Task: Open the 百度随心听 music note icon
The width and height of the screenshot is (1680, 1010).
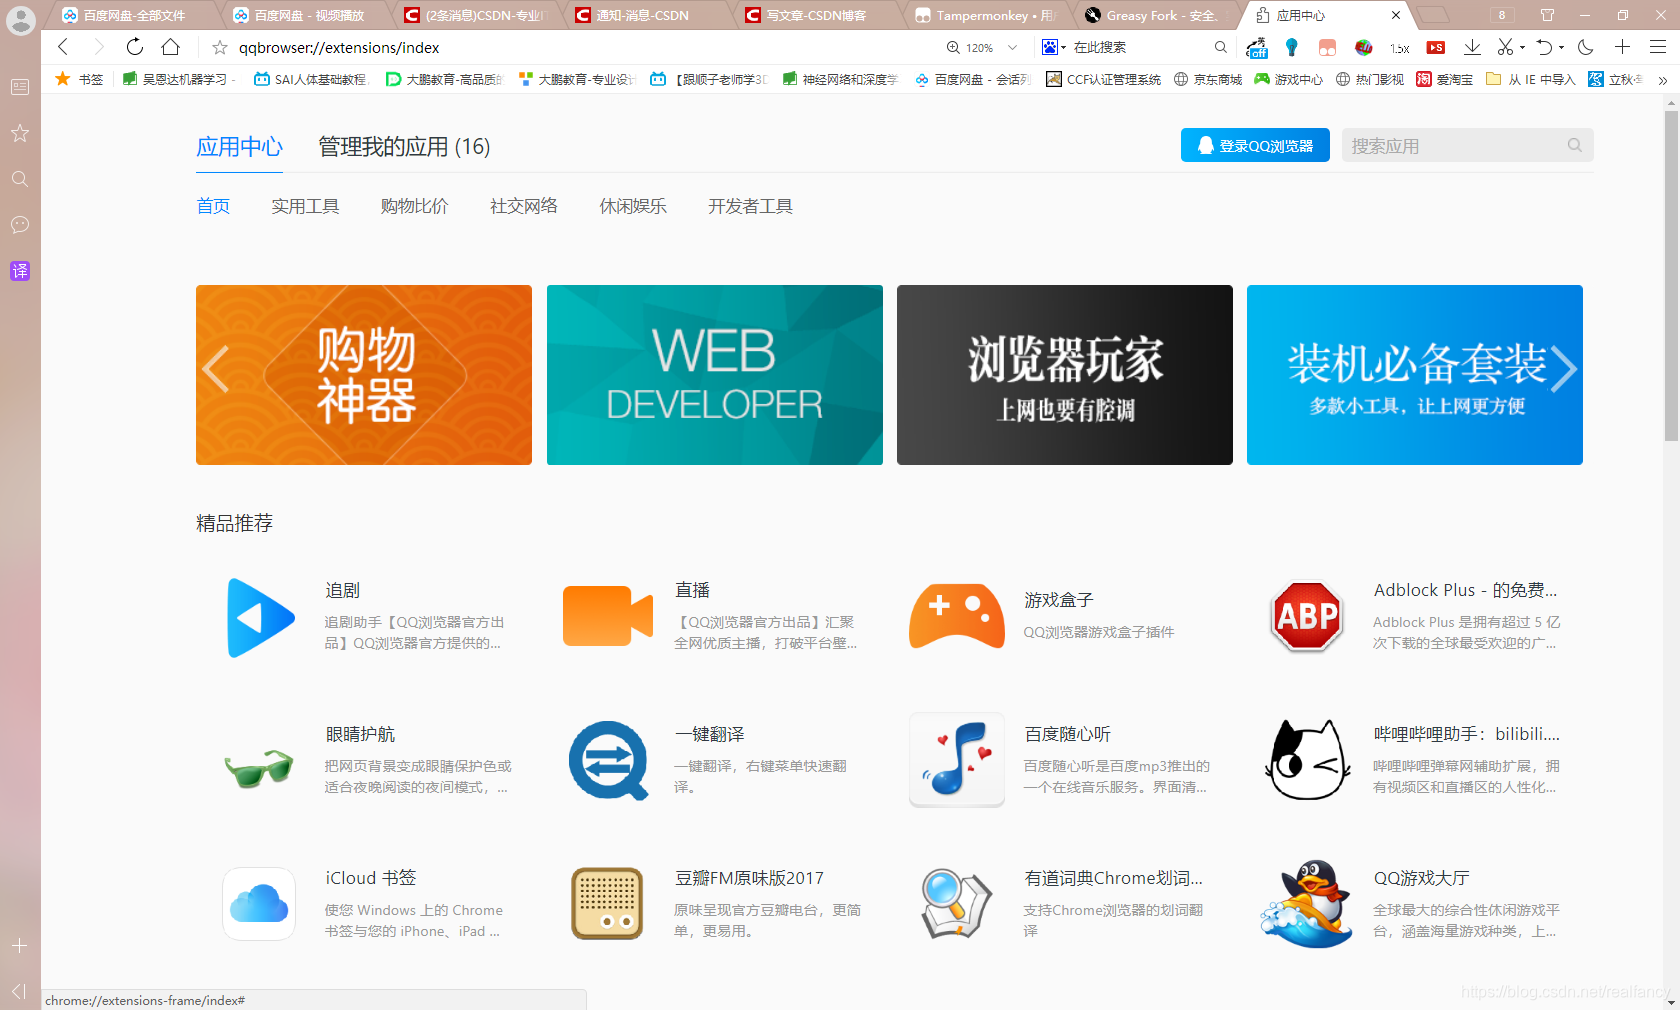Action: click(x=957, y=760)
